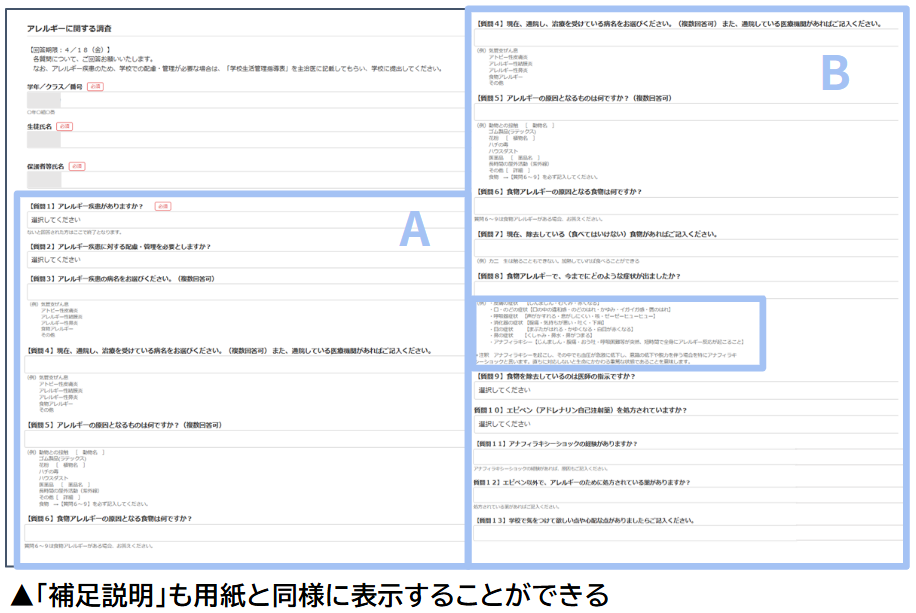
Task: Click the 質問4 field in panel B
Action: pos(686,37)
